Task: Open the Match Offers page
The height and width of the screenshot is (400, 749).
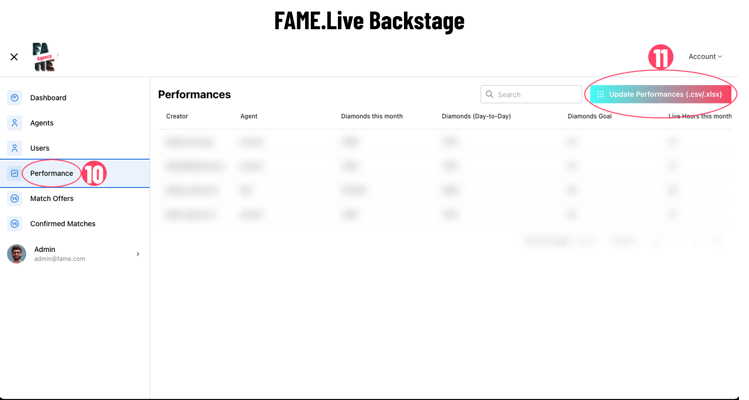Action: (52, 198)
